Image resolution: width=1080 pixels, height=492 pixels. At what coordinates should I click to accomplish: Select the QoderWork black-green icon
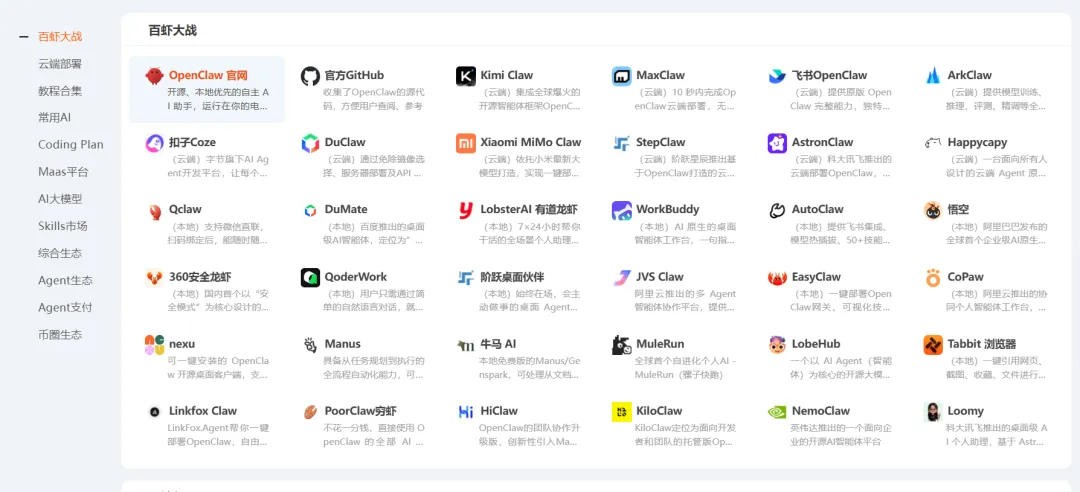point(311,278)
